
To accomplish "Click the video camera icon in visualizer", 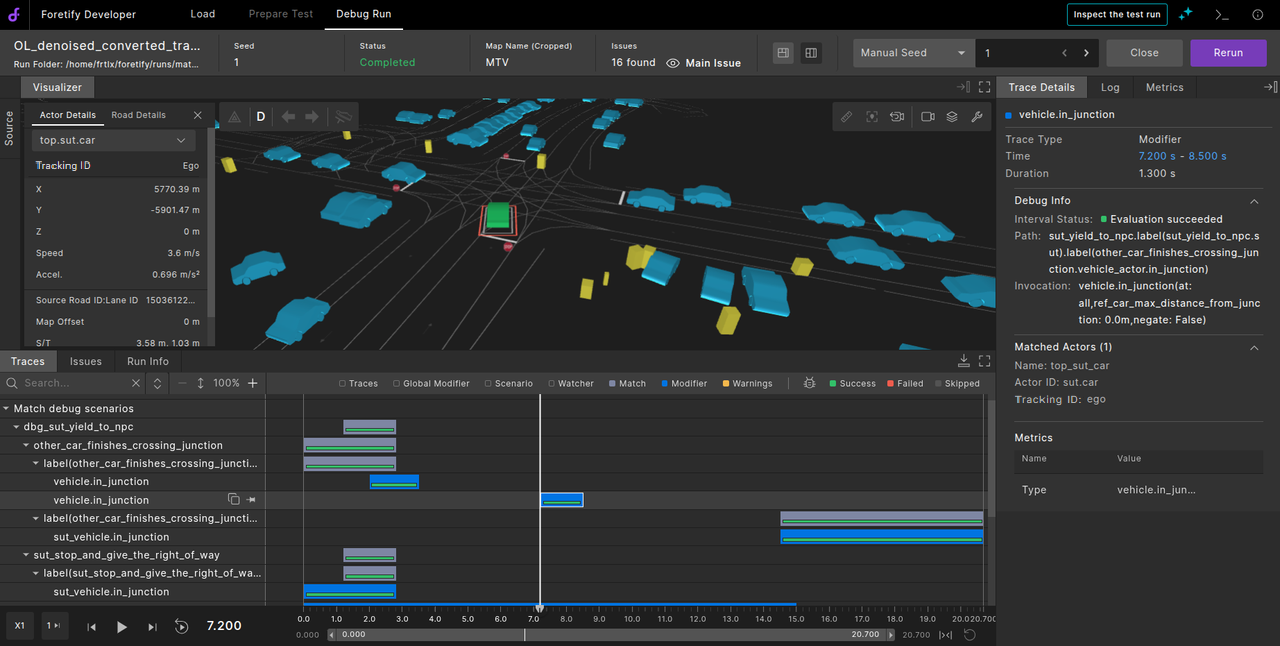I will [927, 117].
